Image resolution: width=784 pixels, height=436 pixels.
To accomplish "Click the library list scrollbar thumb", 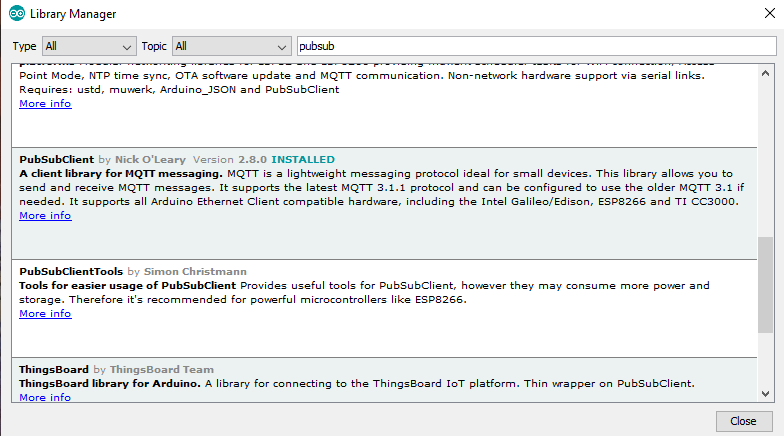I will coord(765,284).
